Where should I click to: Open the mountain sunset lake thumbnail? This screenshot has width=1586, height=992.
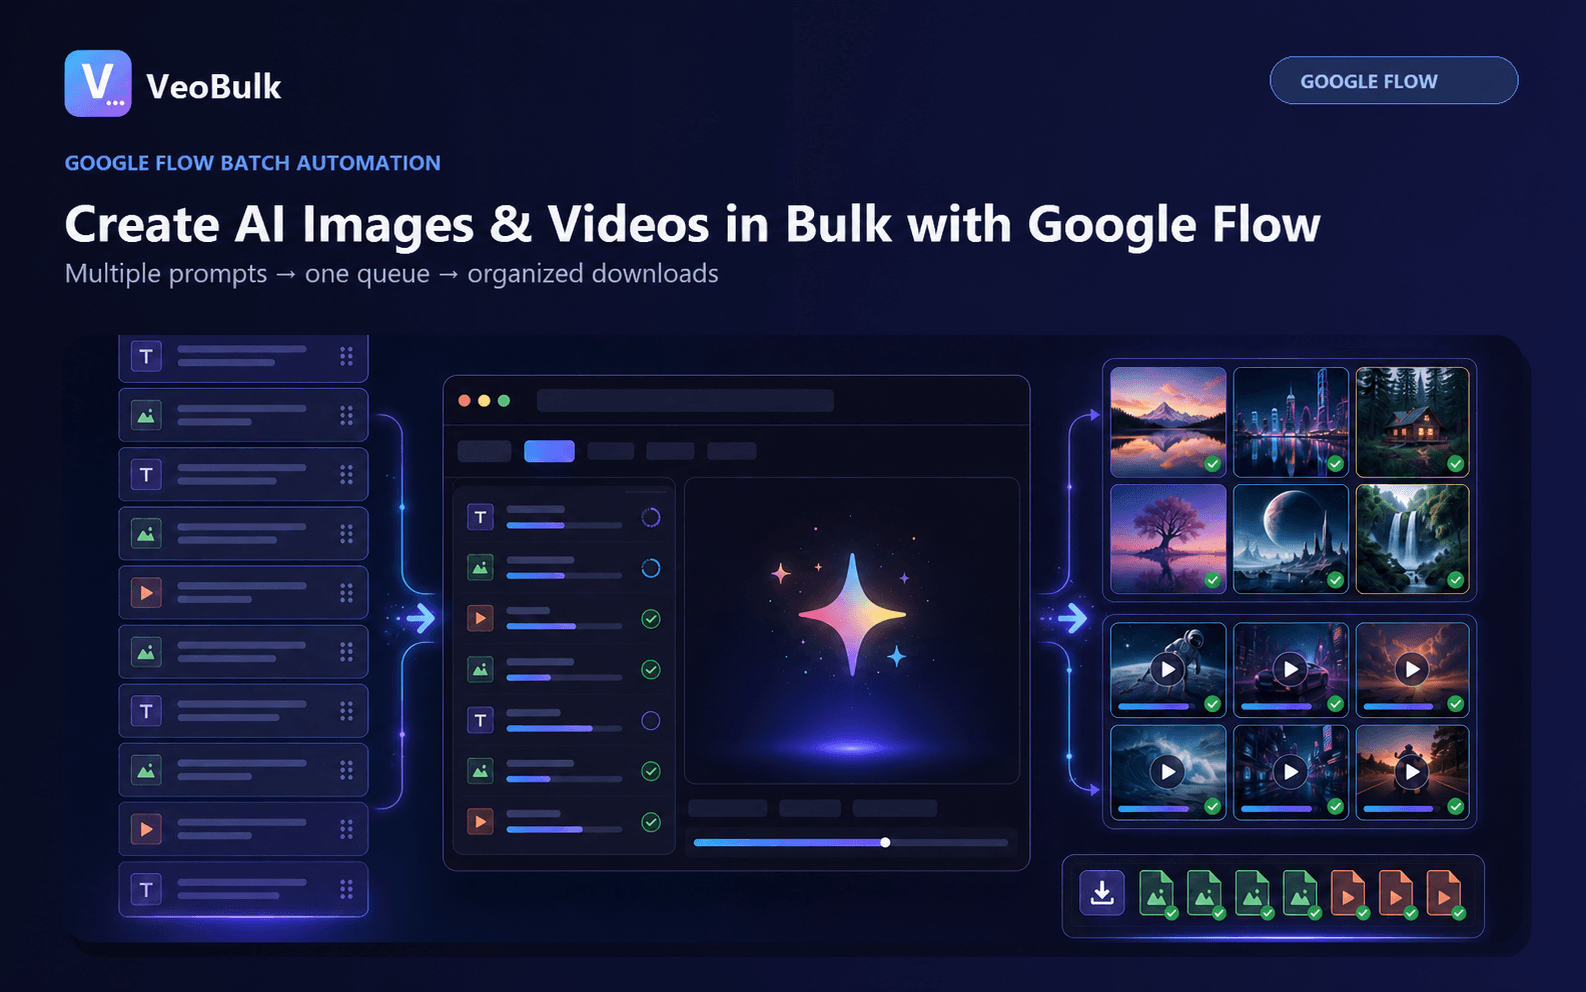click(1168, 422)
